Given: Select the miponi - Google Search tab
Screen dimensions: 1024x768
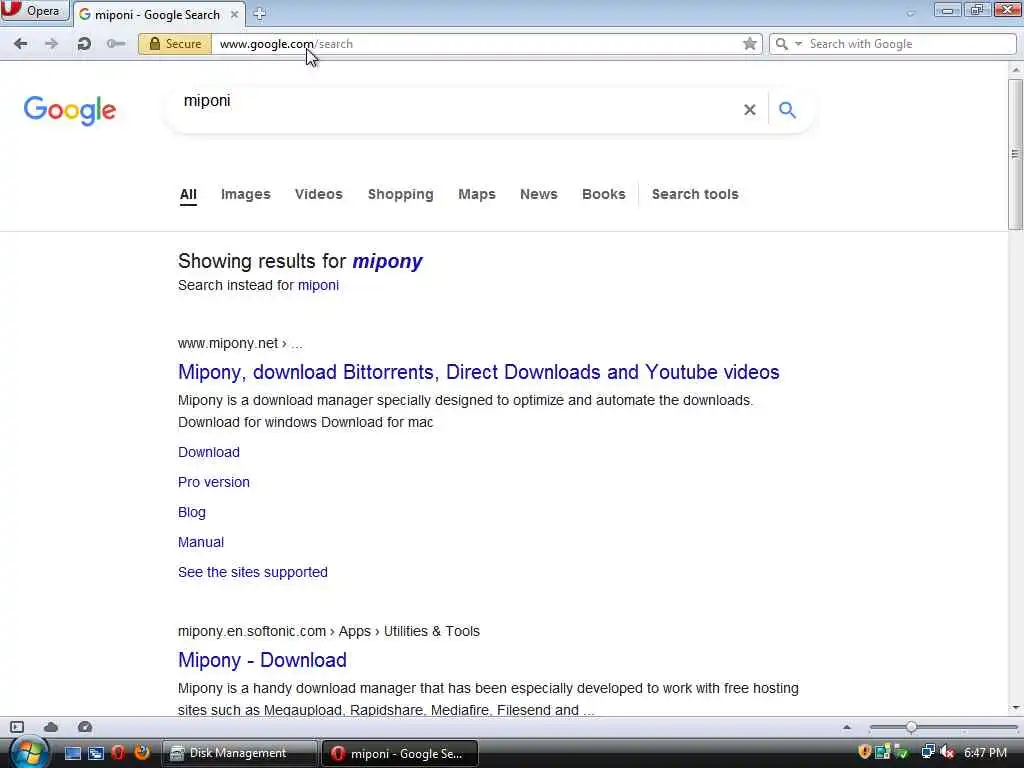Looking at the screenshot, I should 157,14.
